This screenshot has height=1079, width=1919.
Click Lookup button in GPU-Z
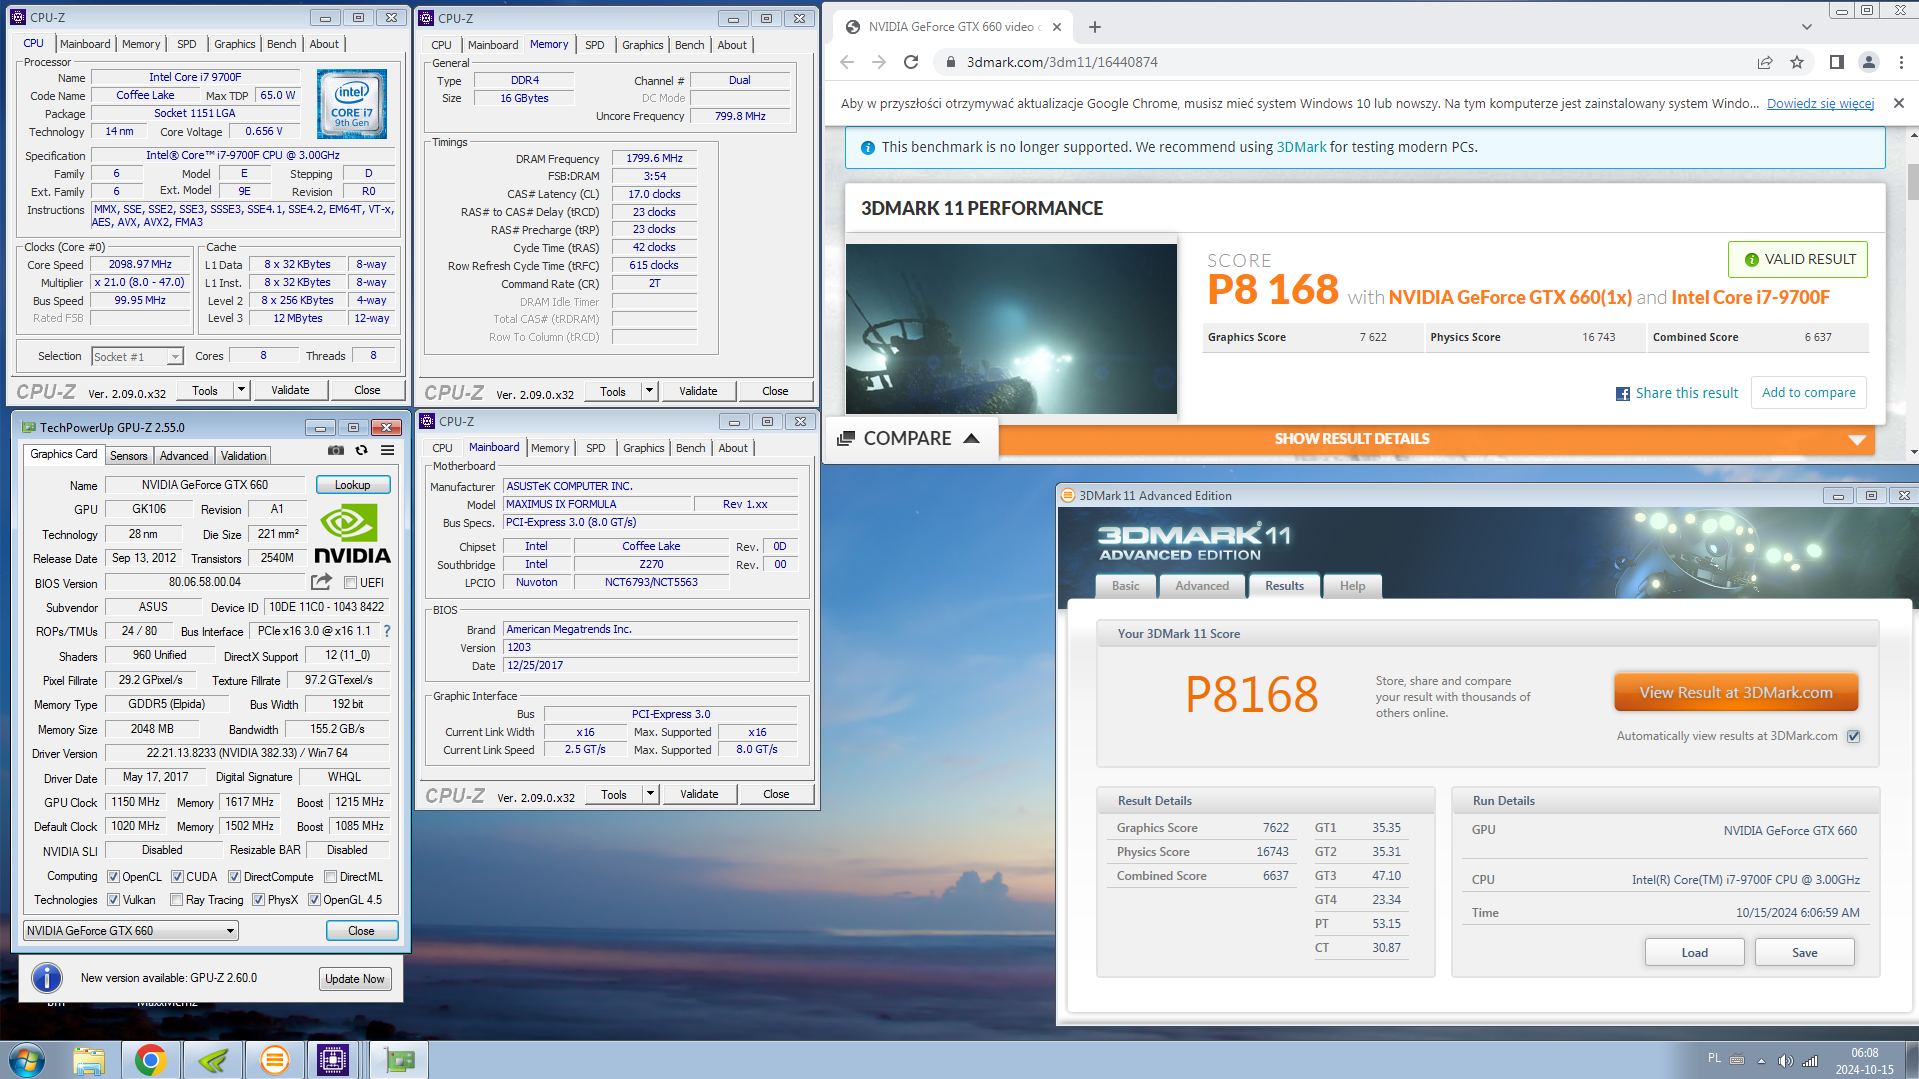tap(353, 485)
